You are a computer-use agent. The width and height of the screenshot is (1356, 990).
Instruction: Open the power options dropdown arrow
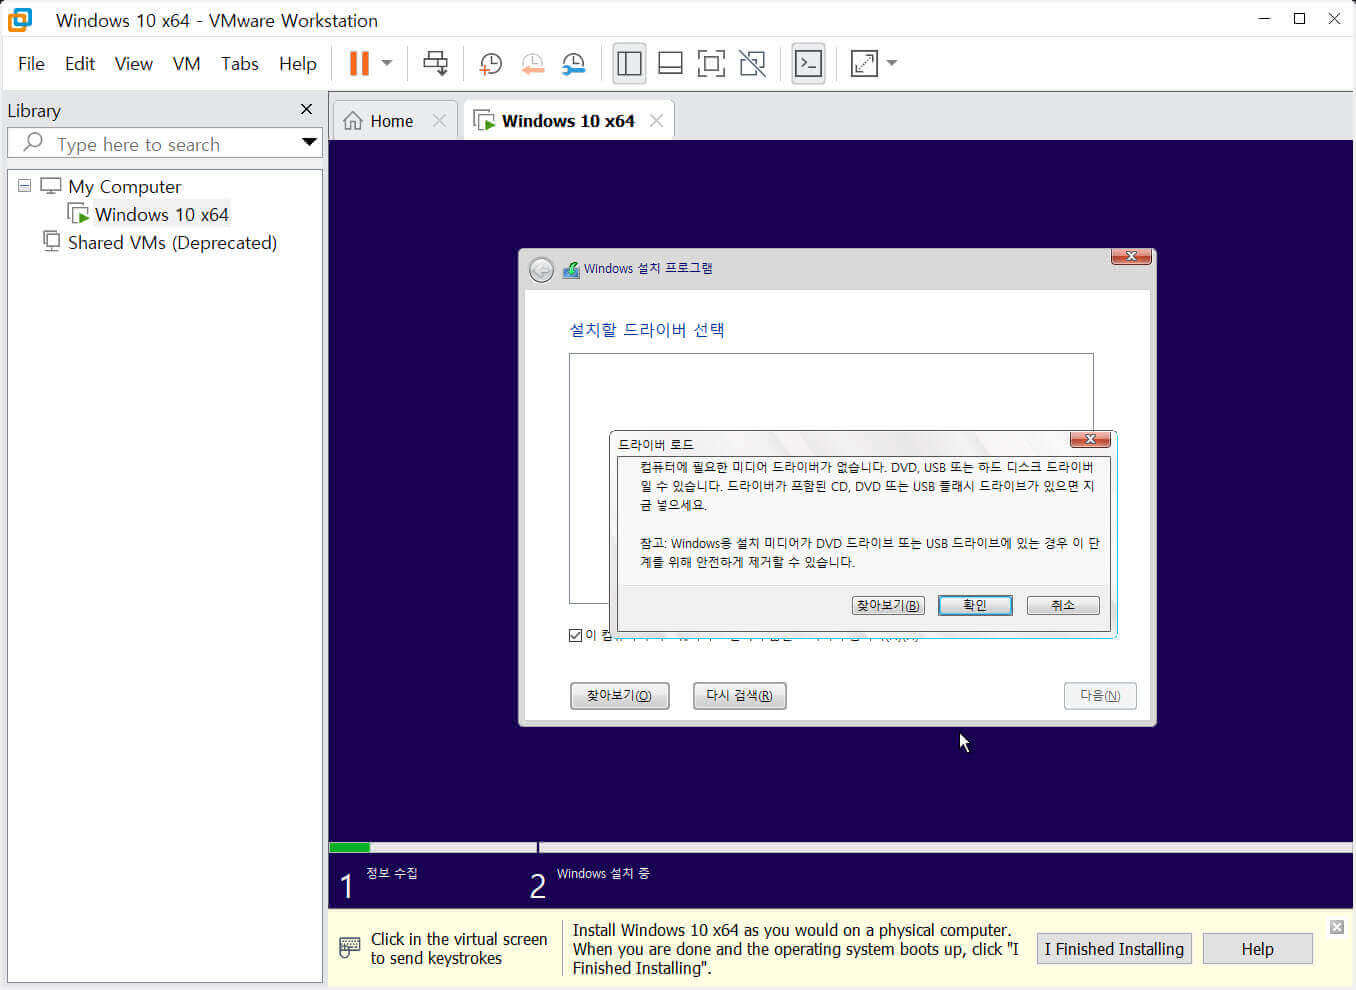(x=387, y=63)
